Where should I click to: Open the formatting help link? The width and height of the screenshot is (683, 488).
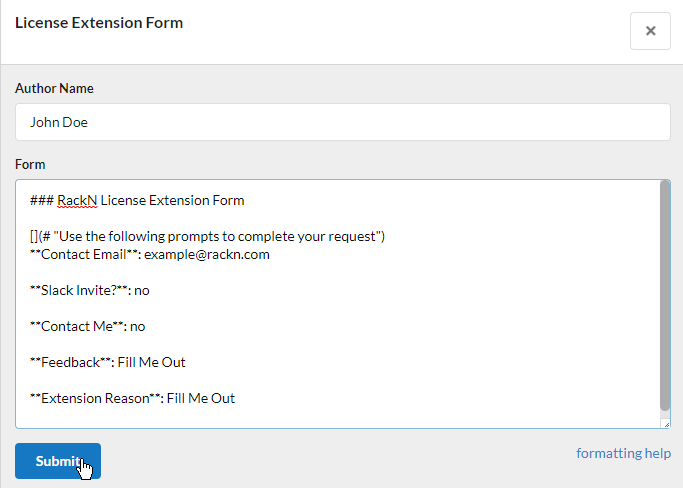(623, 453)
